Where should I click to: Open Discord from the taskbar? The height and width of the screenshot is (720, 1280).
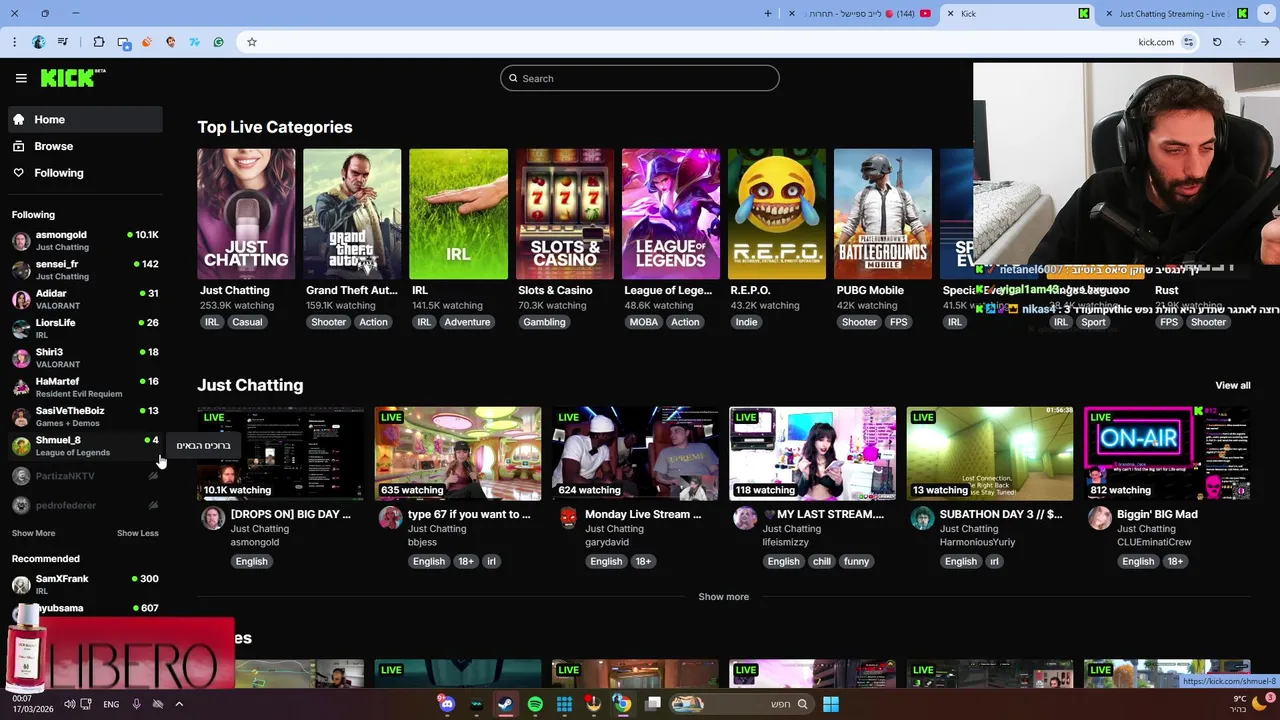[x=447, y=704]
